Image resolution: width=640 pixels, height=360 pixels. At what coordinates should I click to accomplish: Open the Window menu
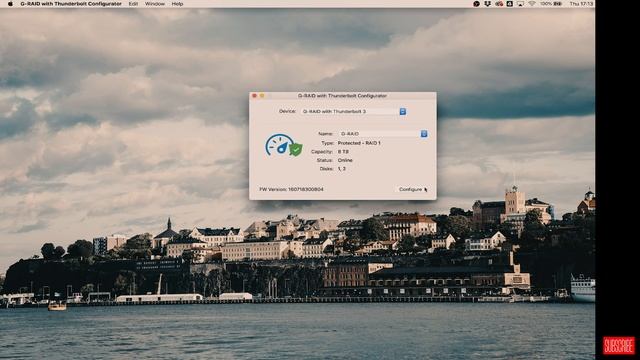pos(155,4)
